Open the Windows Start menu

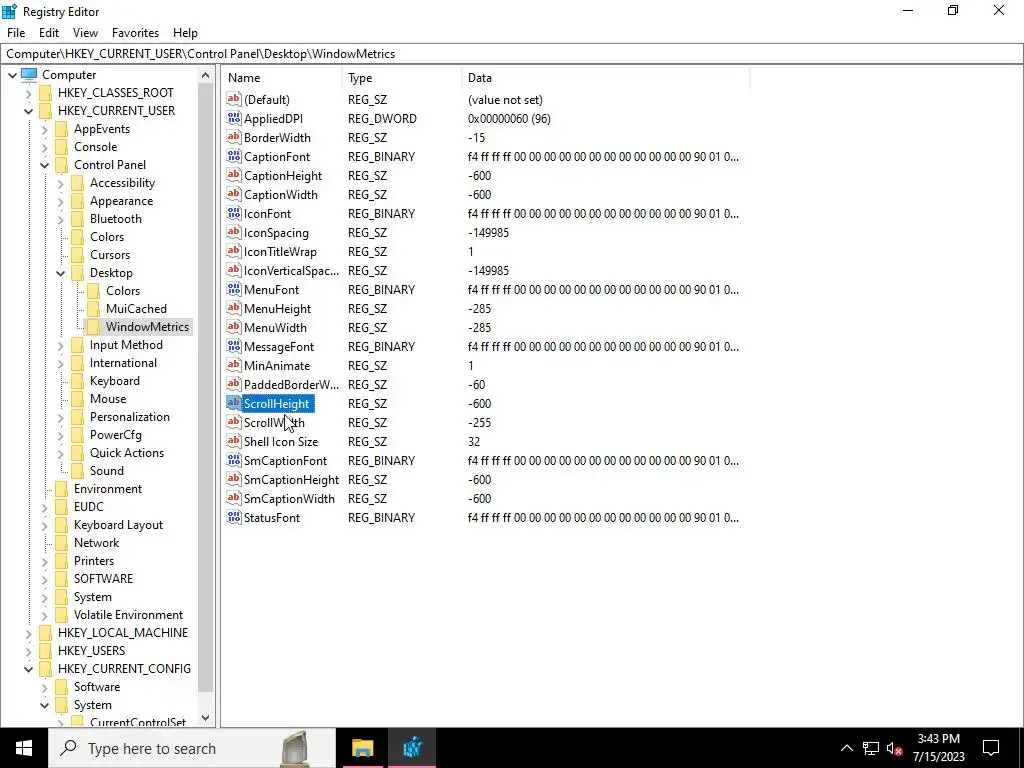point(24,748)
